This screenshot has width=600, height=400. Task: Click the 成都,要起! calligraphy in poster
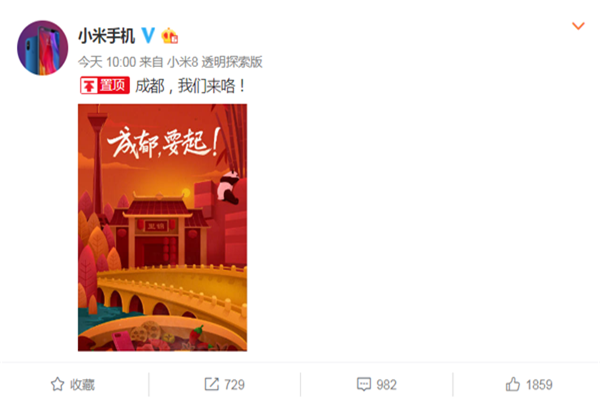(x=164, y=142)
